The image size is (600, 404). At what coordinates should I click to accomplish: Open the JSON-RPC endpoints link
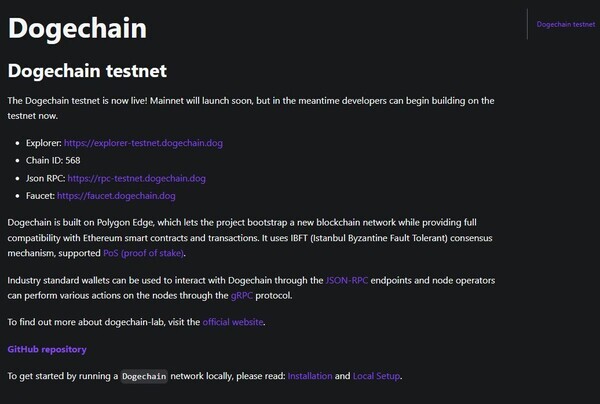click(346, 280)
